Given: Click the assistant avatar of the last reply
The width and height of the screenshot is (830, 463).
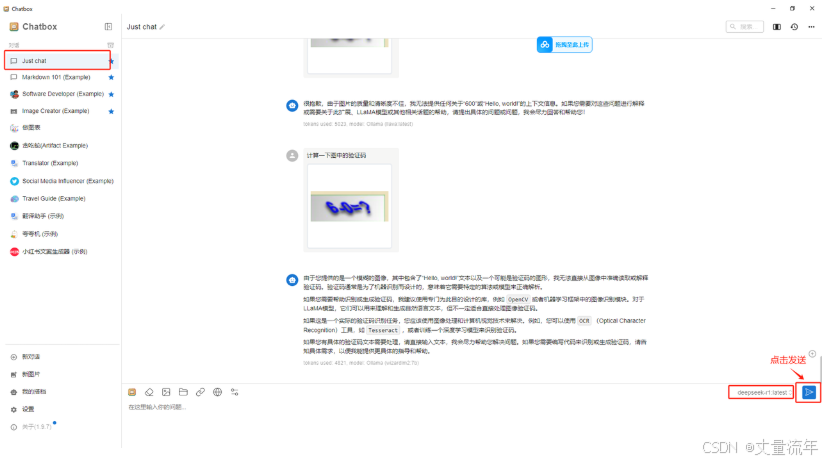Looking at the screenshot, I should tap(292, 279).
